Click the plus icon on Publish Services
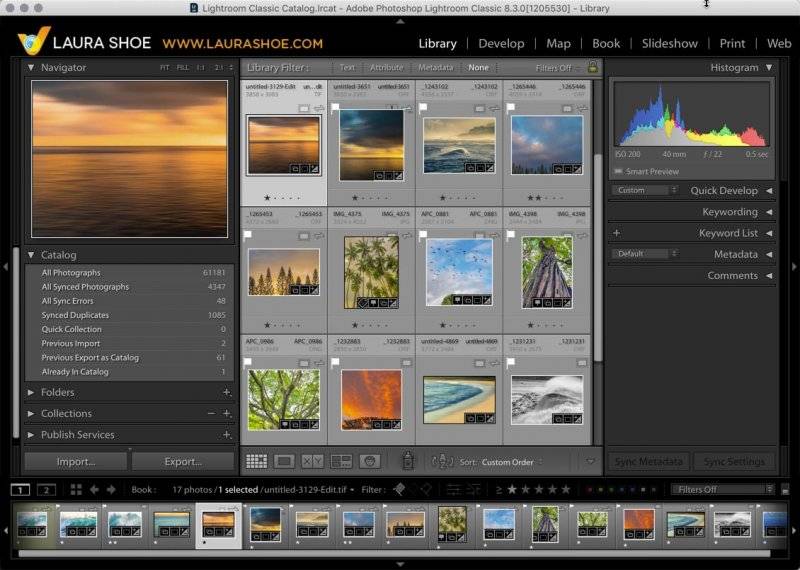800x570 pixels. pyautogui.click(x=227, y=435)
